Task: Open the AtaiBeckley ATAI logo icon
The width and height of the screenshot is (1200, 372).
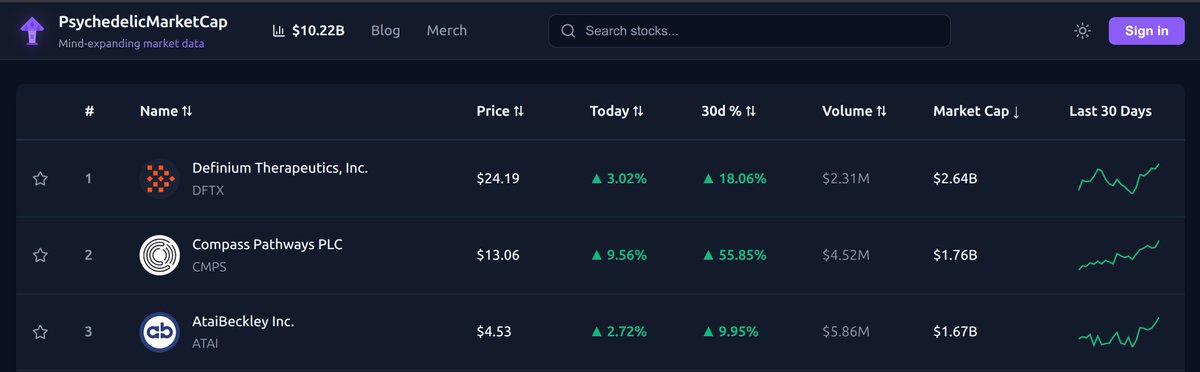Action: (159, 332)
